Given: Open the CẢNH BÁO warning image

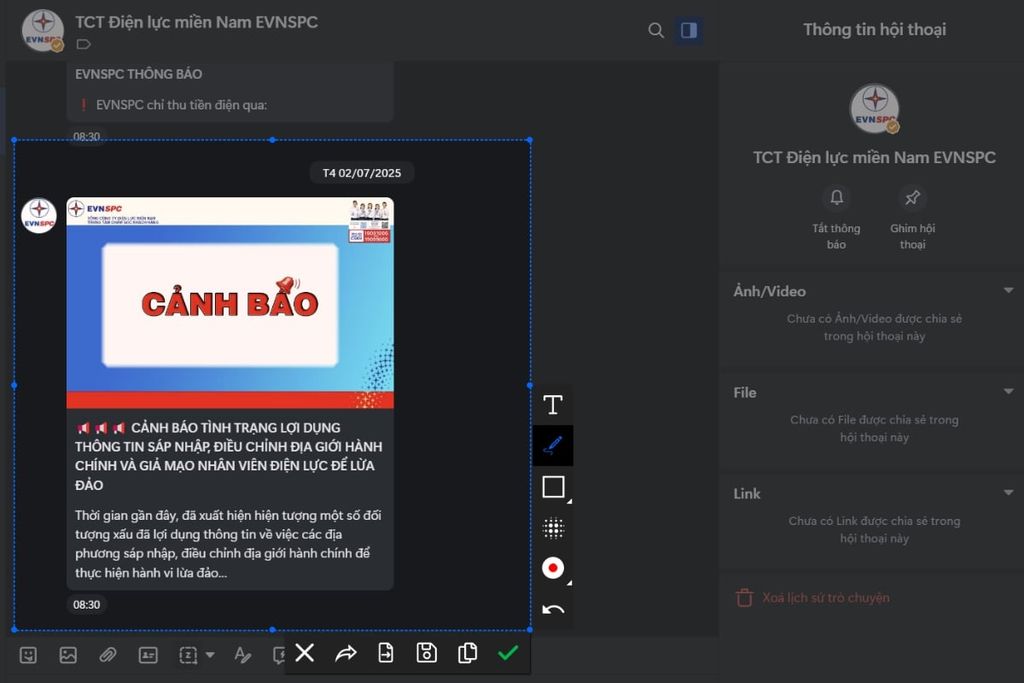Looking at the screenshot, I should (x=230, y=303).
